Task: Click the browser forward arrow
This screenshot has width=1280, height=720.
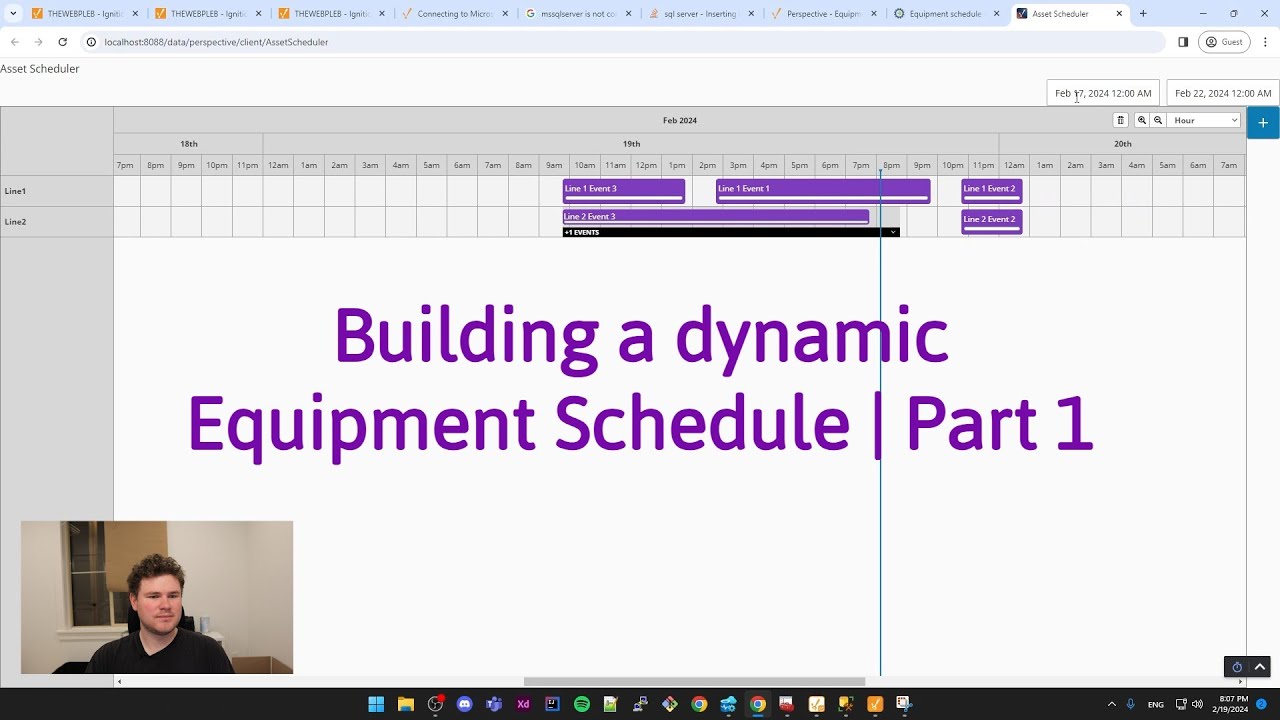Action: click(x=38, y=42)
